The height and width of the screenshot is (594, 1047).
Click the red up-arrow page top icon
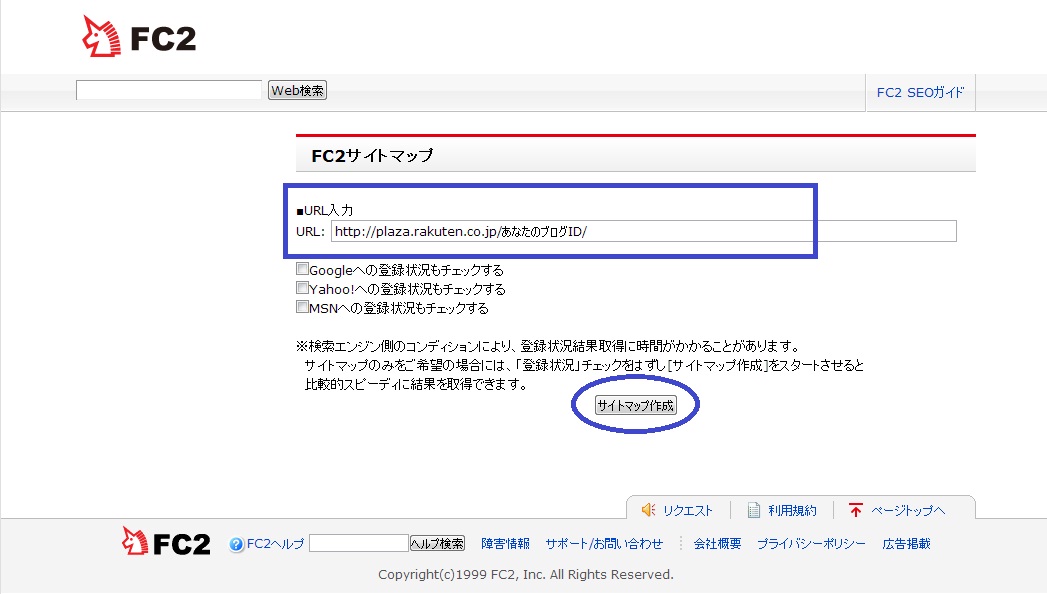click(855, 510)
